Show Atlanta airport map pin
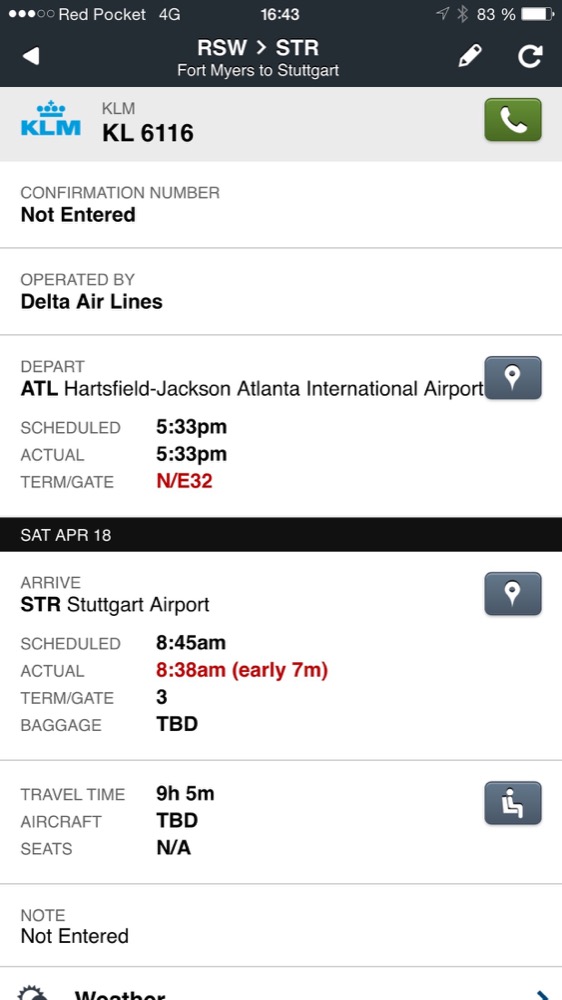The height and width of the screenshot is (1000, 562). 513,378
